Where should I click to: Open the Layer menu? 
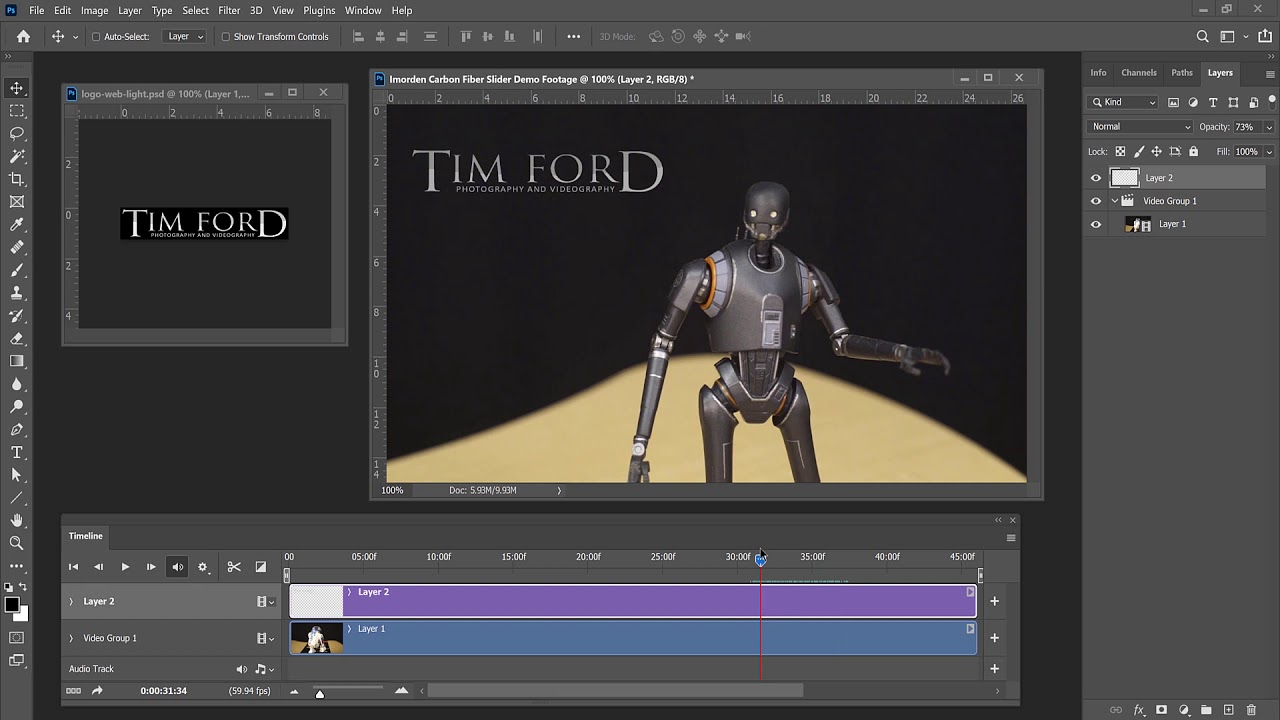pyautogui.click(x=130, y=10)
